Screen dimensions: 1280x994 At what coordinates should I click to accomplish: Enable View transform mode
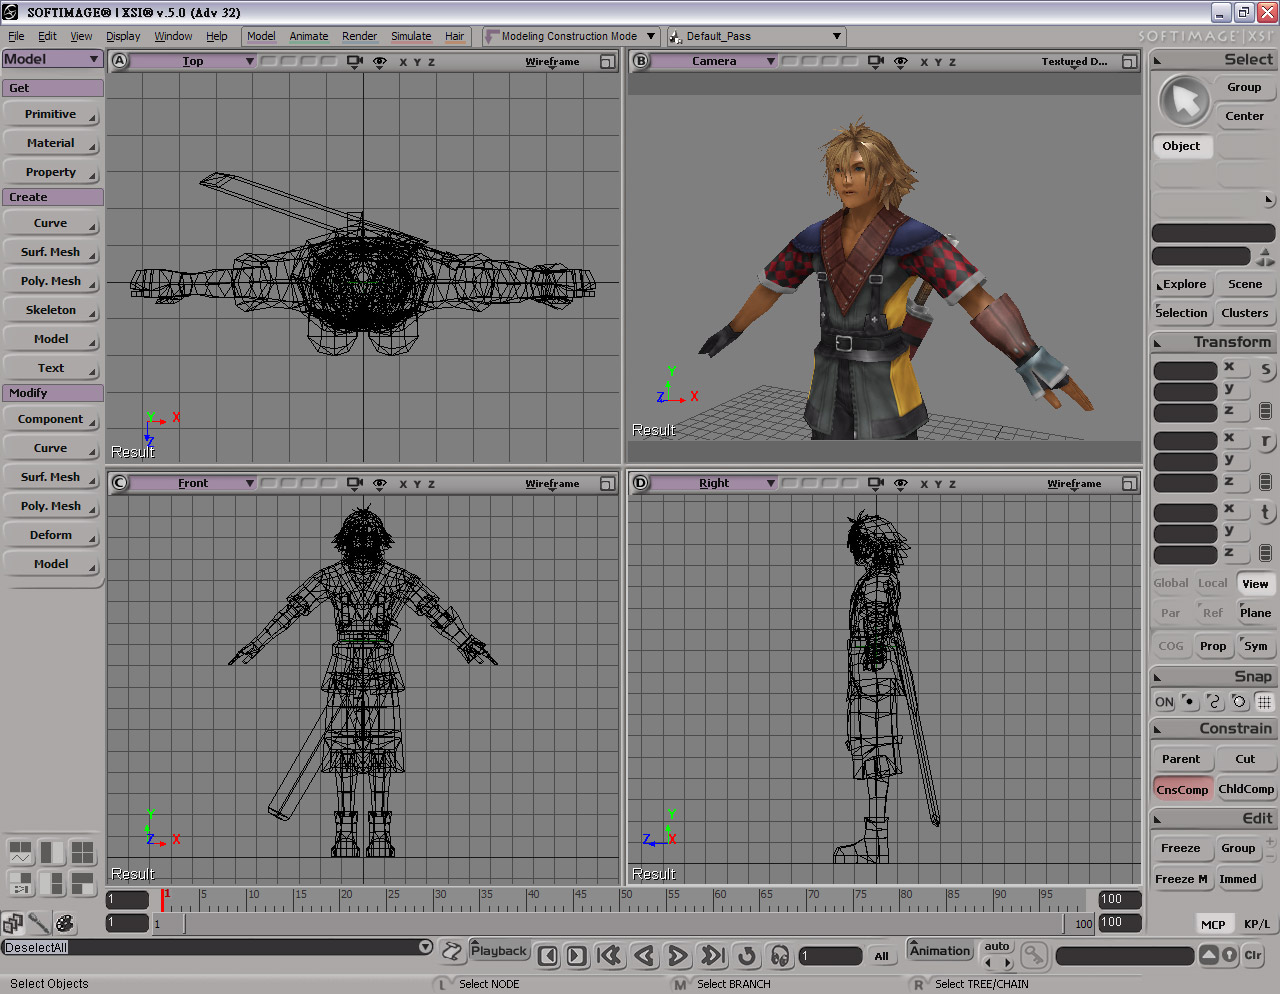pyautogui.click(x=1255, y=584)
